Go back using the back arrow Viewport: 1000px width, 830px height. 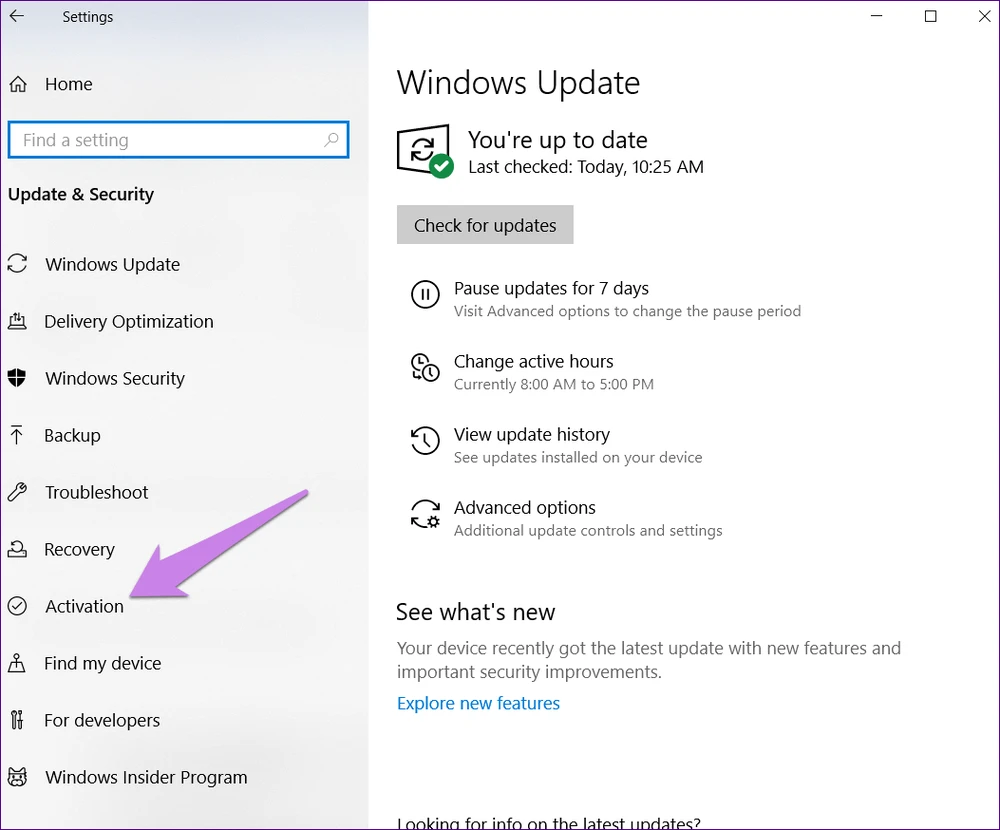17,17
